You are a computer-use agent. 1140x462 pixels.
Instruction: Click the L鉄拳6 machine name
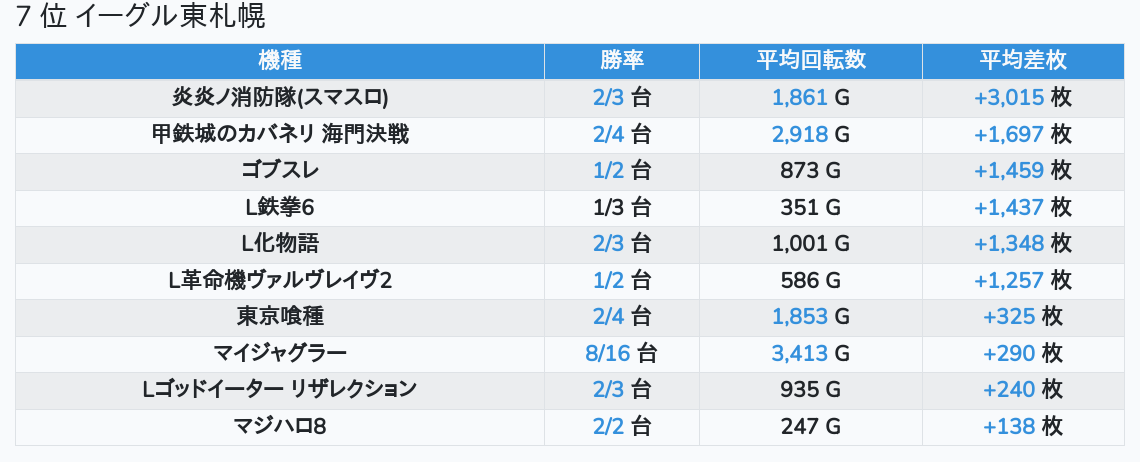[x=280, y=207]
